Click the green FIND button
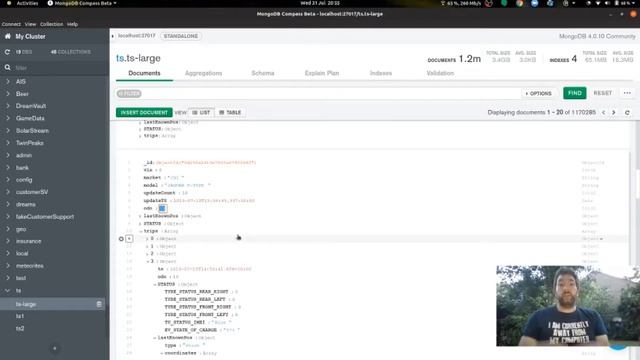 [575, 93]
